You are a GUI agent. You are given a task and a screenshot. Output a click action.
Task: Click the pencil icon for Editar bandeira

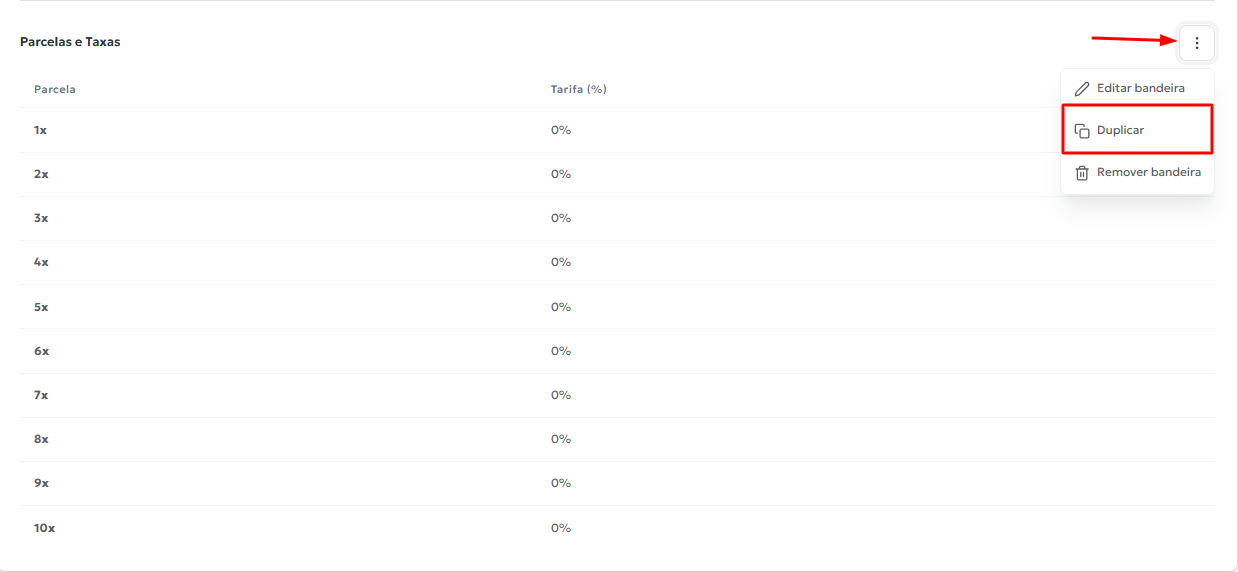point(1081,89)
